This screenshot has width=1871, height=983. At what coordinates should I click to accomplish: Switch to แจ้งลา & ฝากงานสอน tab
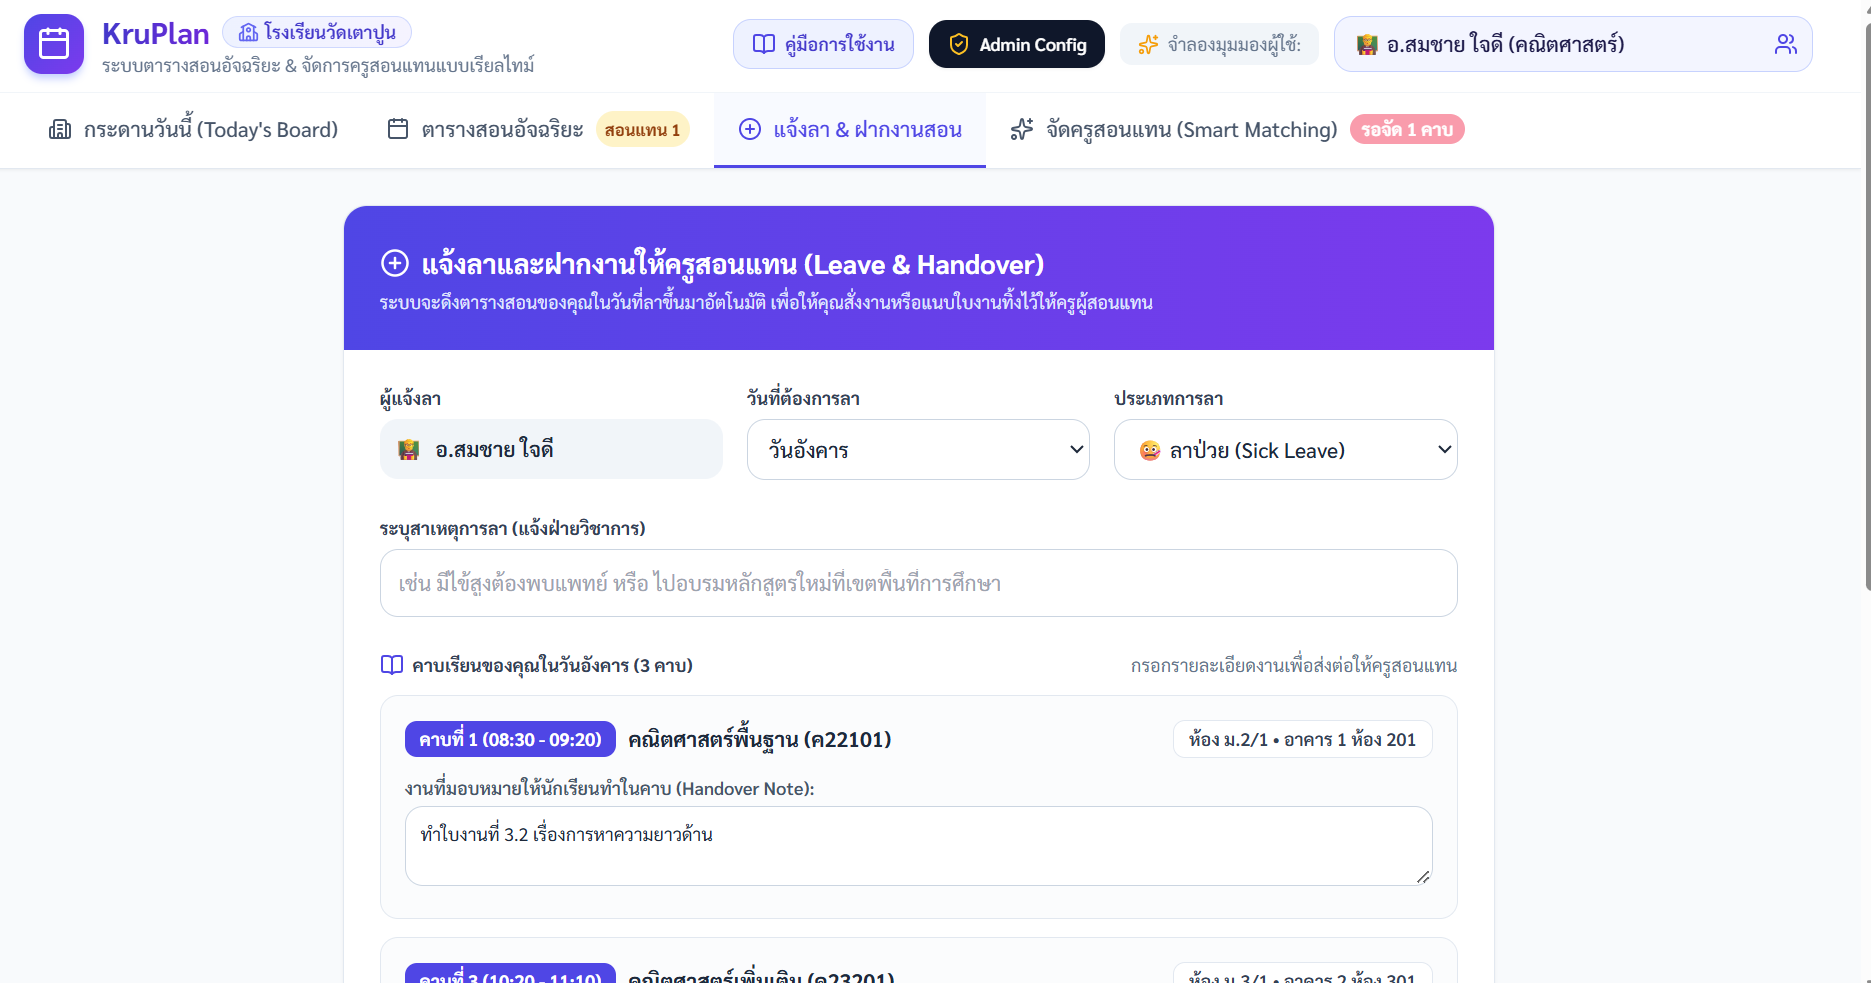850,130
